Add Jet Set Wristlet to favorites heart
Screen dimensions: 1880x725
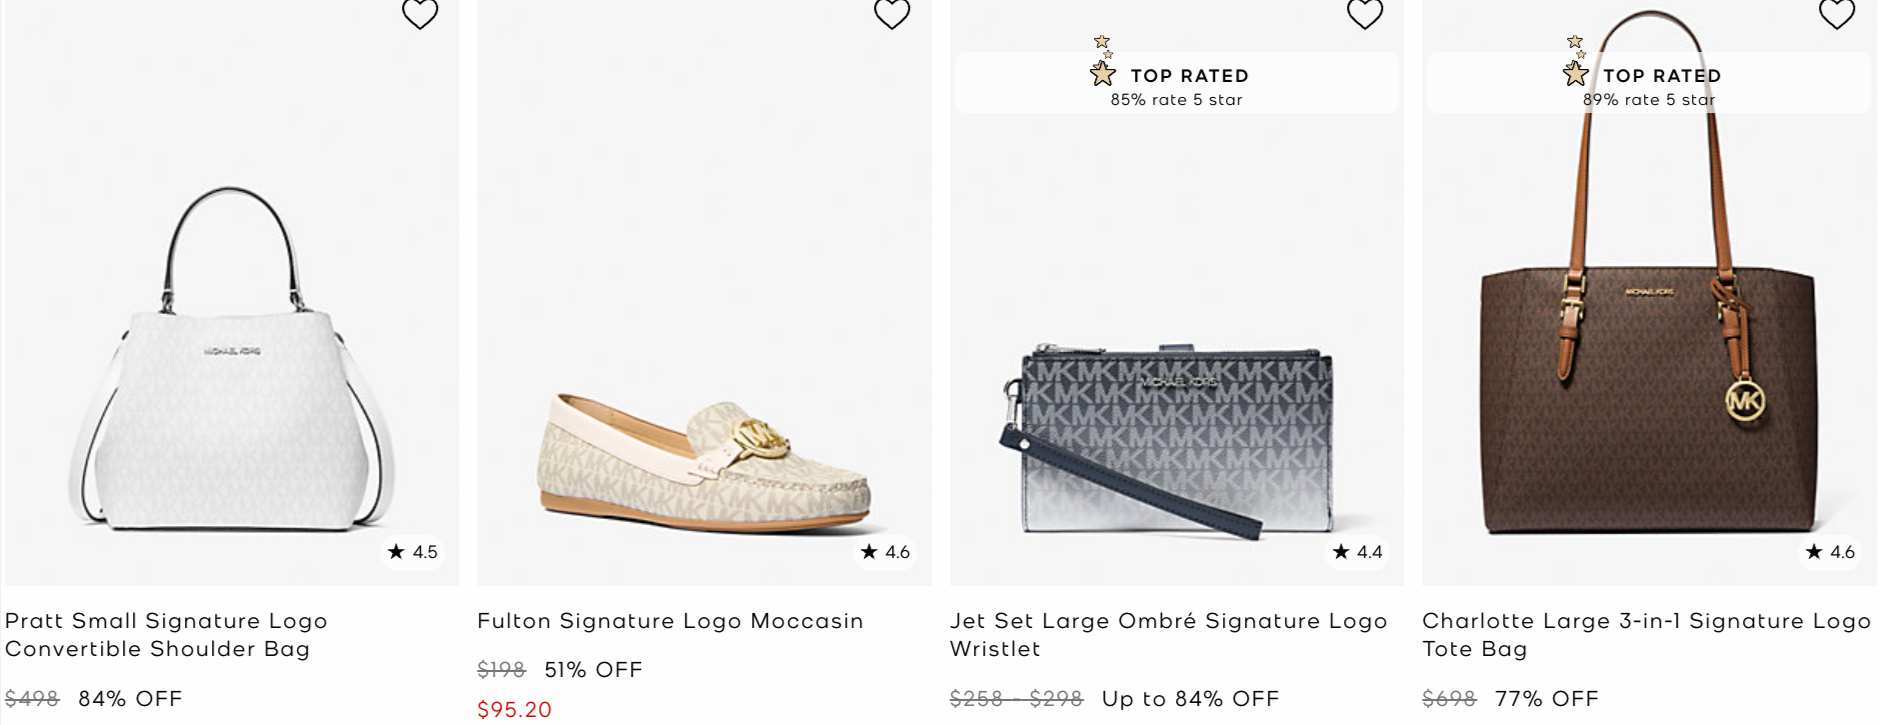[x=1365, y=14]
